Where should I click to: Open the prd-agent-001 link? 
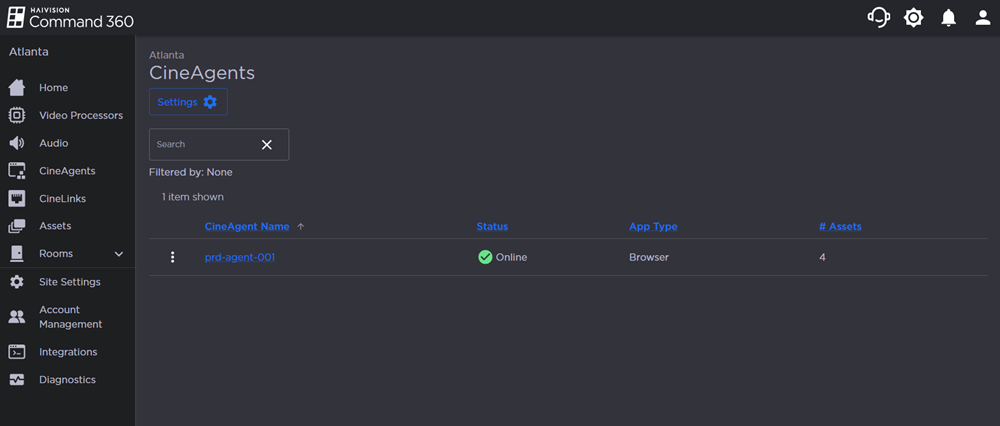(x=240, y=257)
